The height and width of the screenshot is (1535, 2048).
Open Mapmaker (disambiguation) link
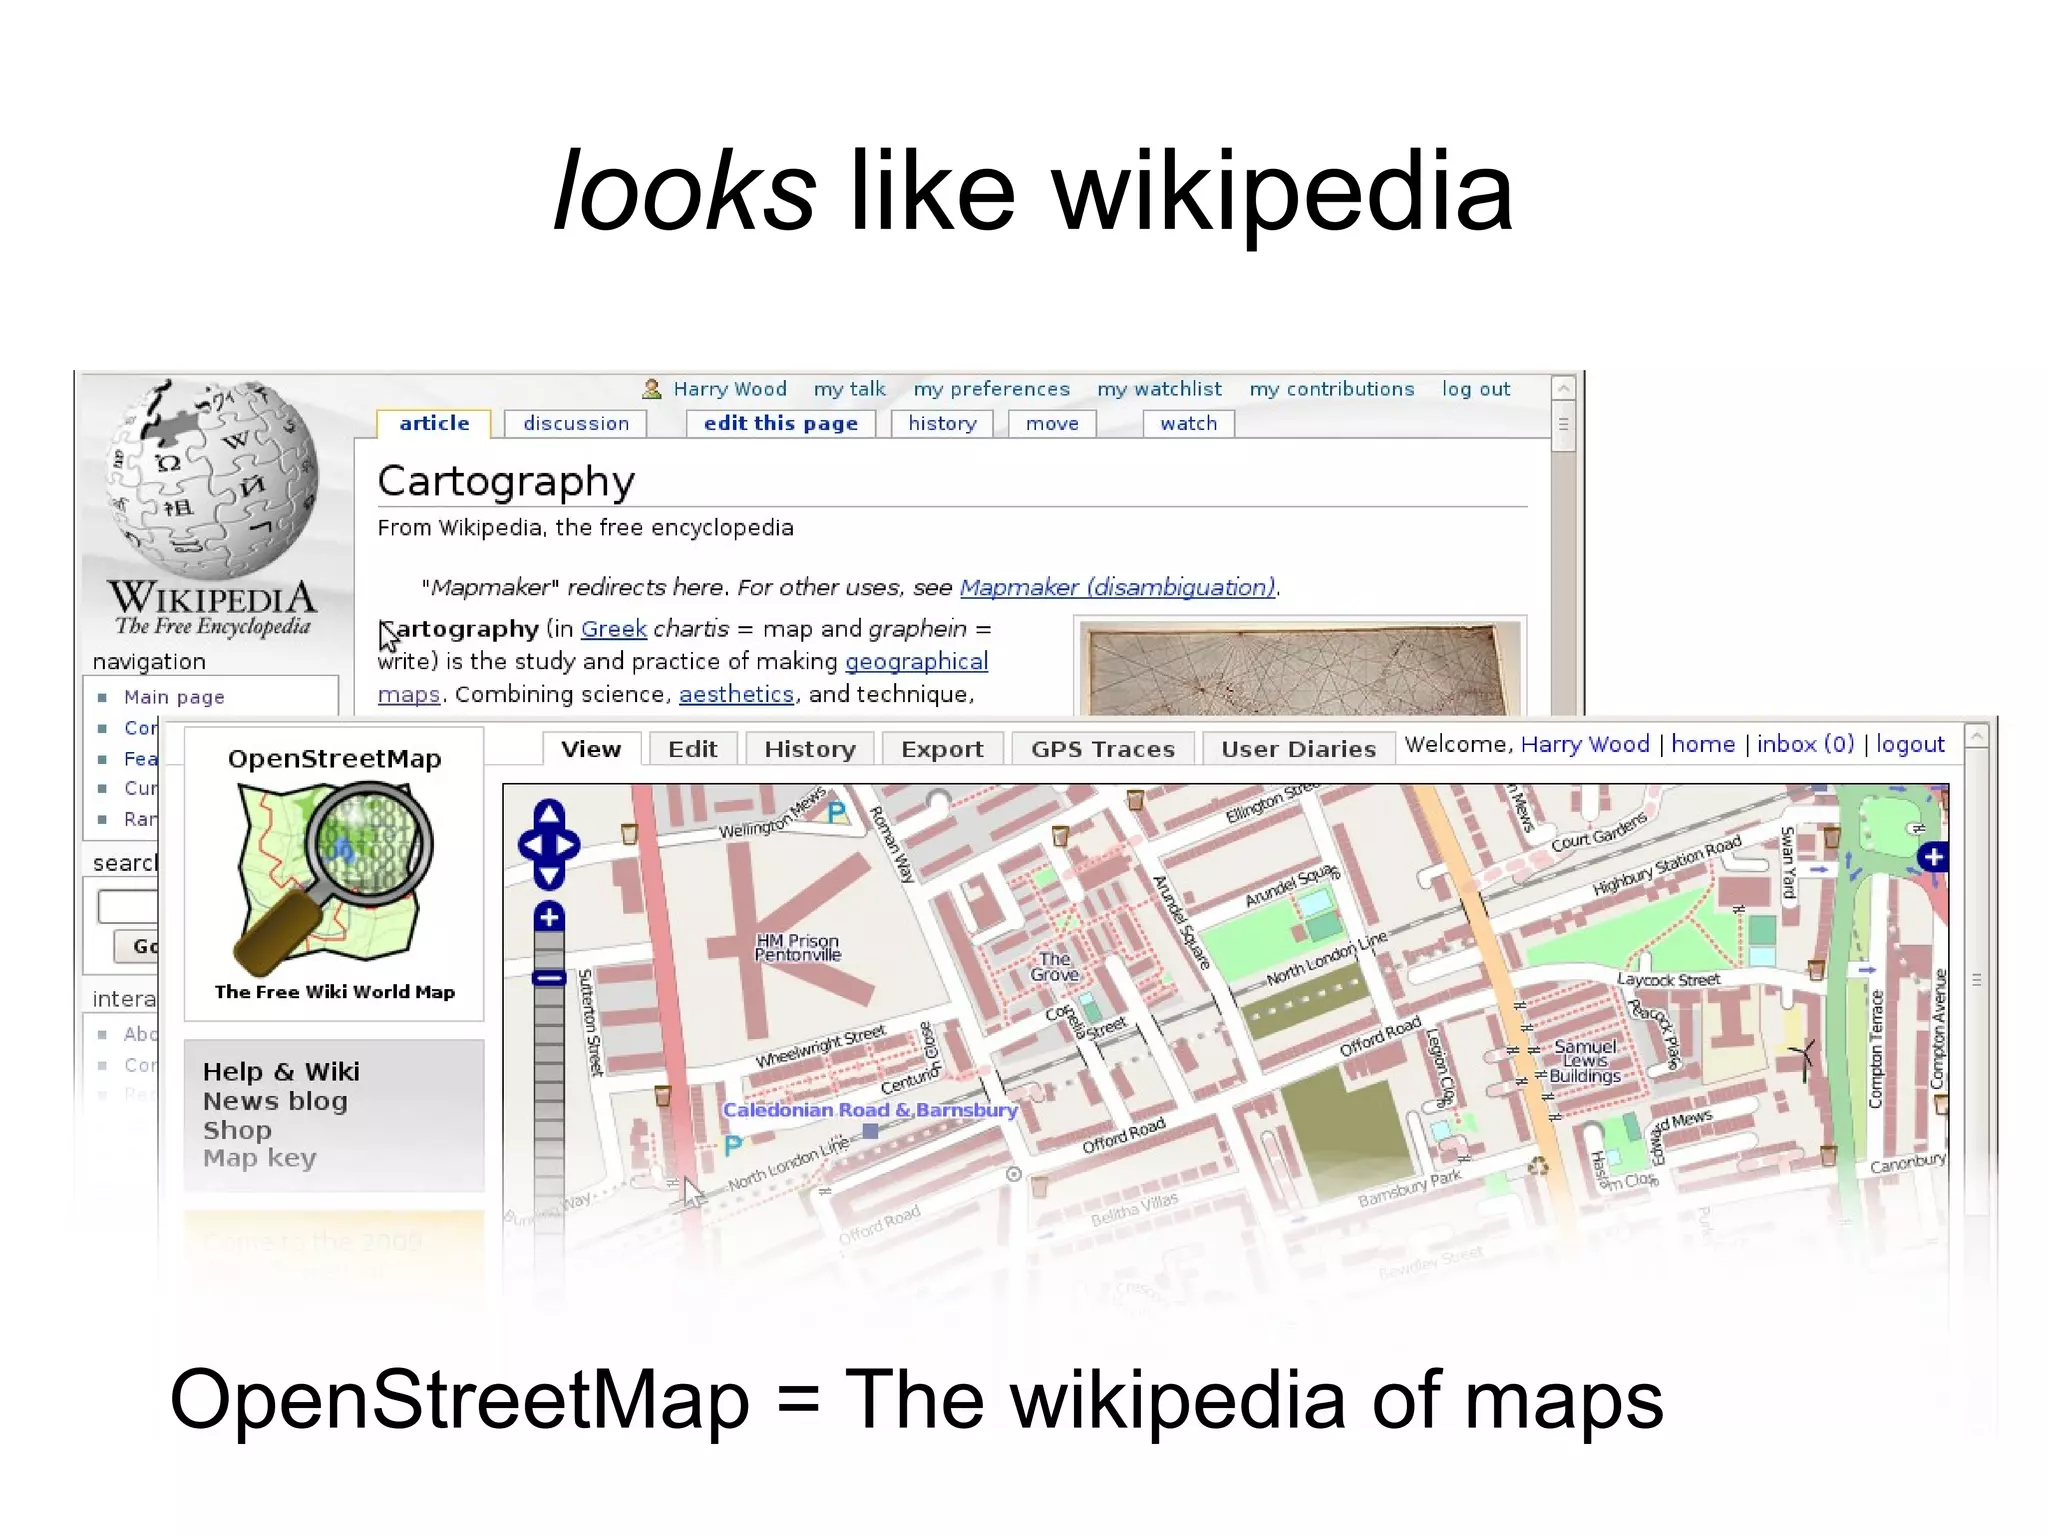(x=1118, y=587)
